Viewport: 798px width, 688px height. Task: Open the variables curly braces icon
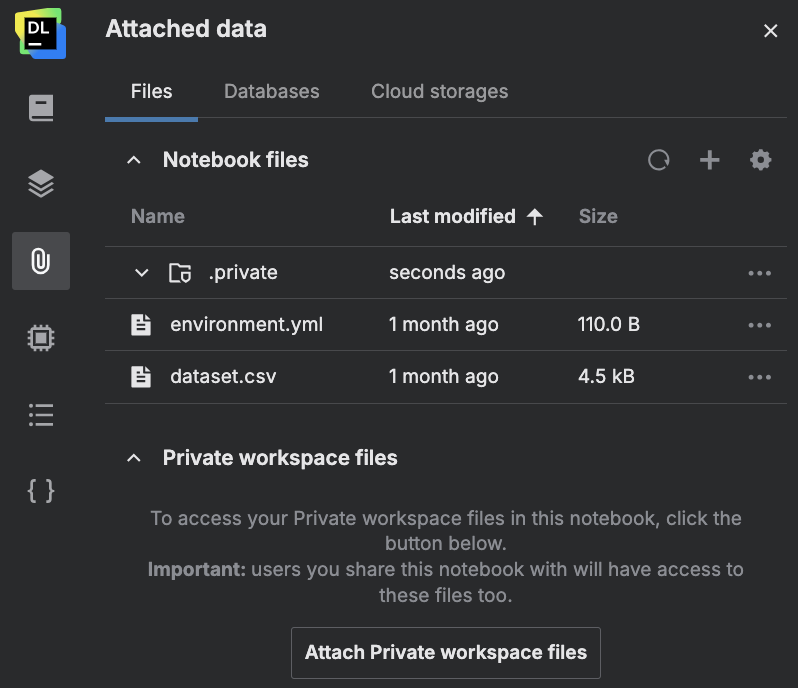[41, 490]
